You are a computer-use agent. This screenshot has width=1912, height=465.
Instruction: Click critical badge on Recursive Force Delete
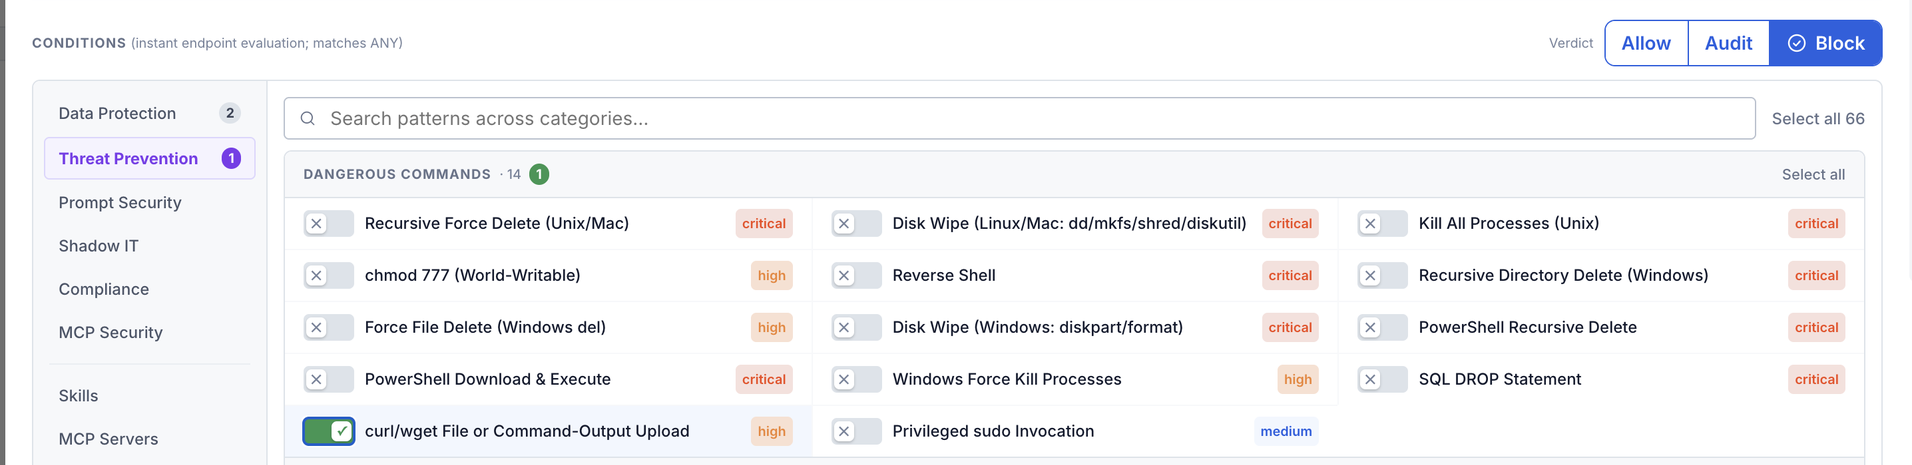(764, 224)
